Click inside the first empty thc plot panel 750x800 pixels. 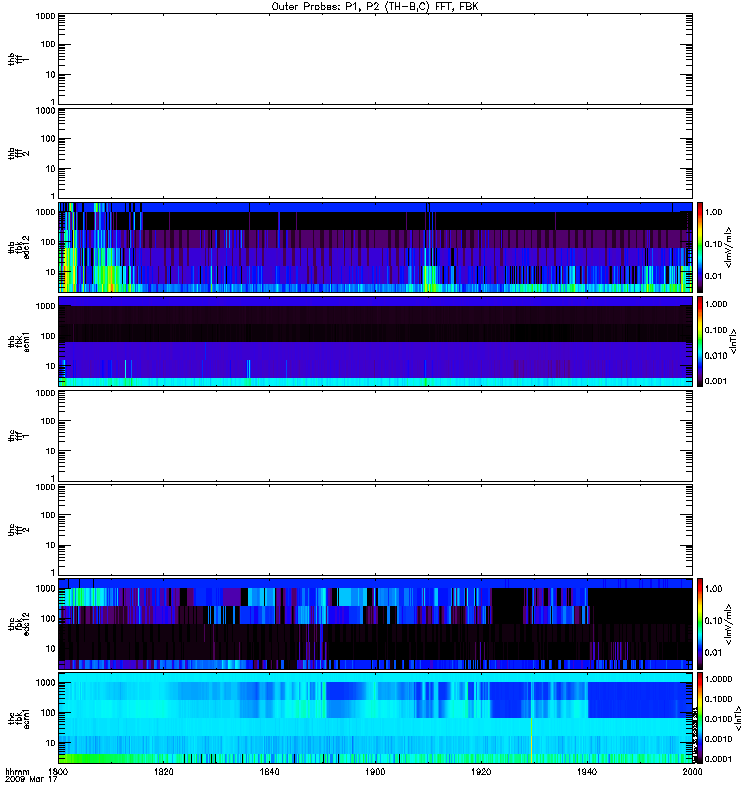[x=375, y=436]
